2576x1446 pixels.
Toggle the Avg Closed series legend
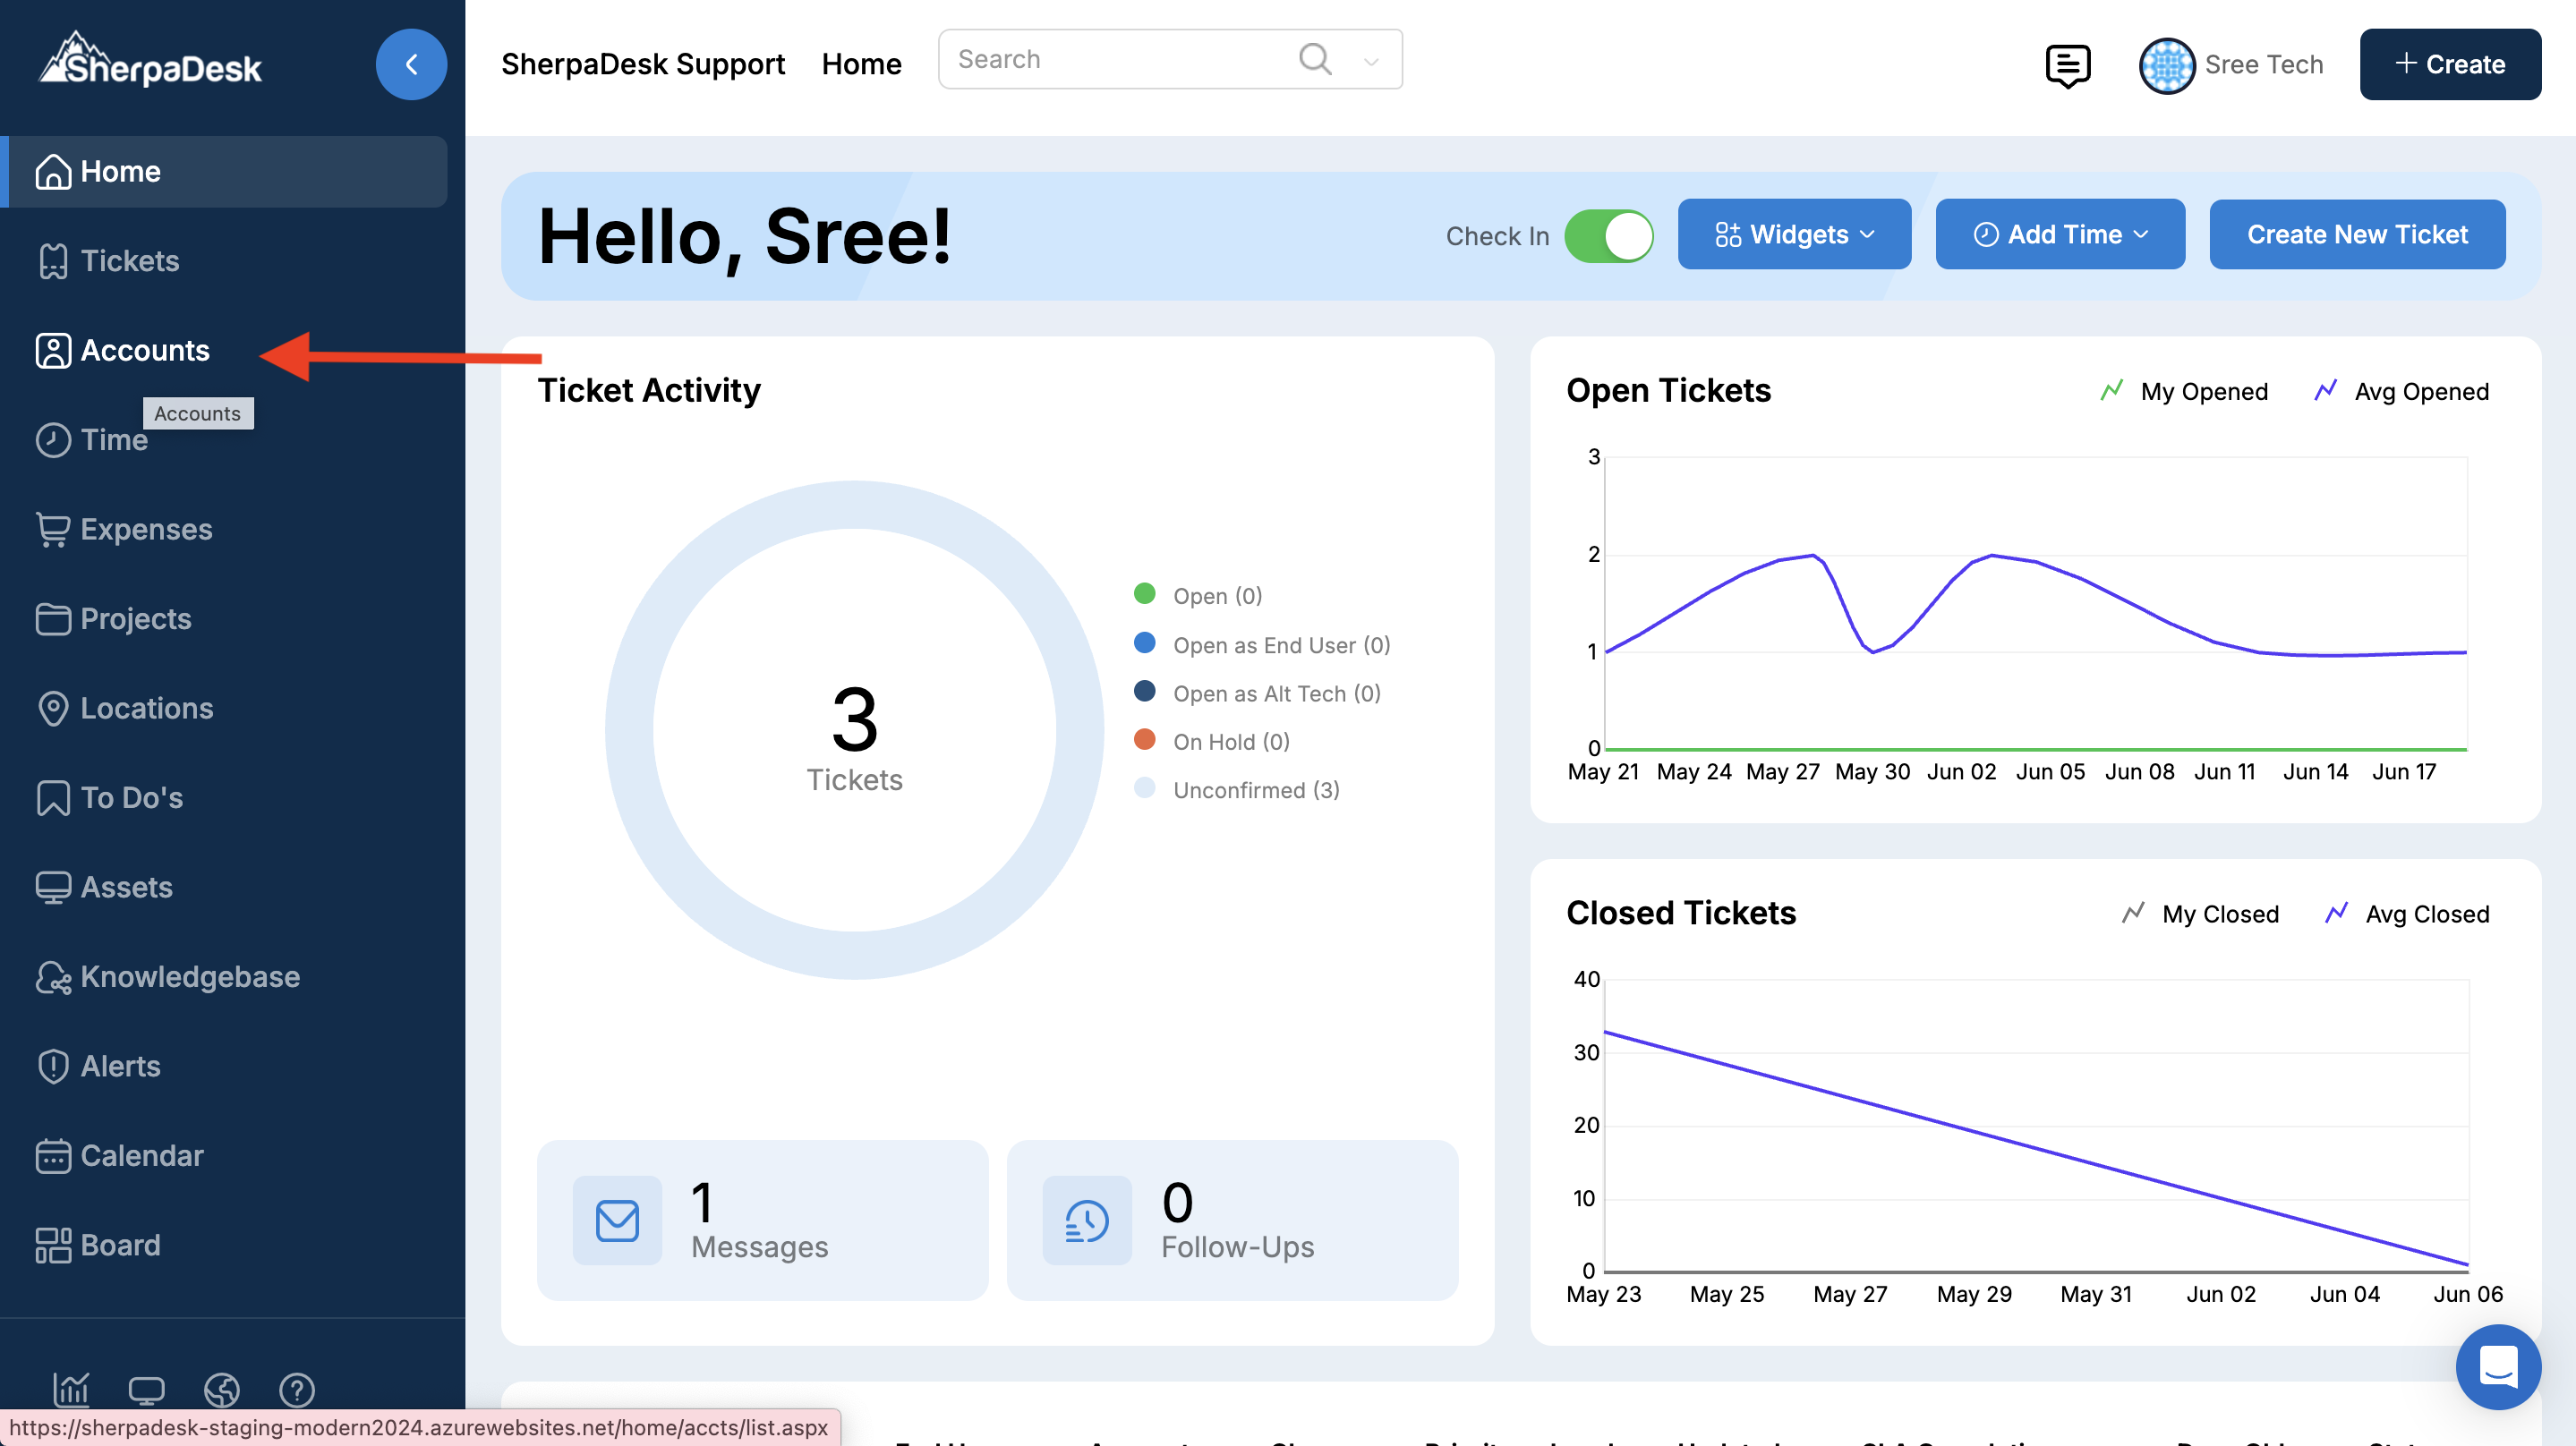coord(2407,914)
